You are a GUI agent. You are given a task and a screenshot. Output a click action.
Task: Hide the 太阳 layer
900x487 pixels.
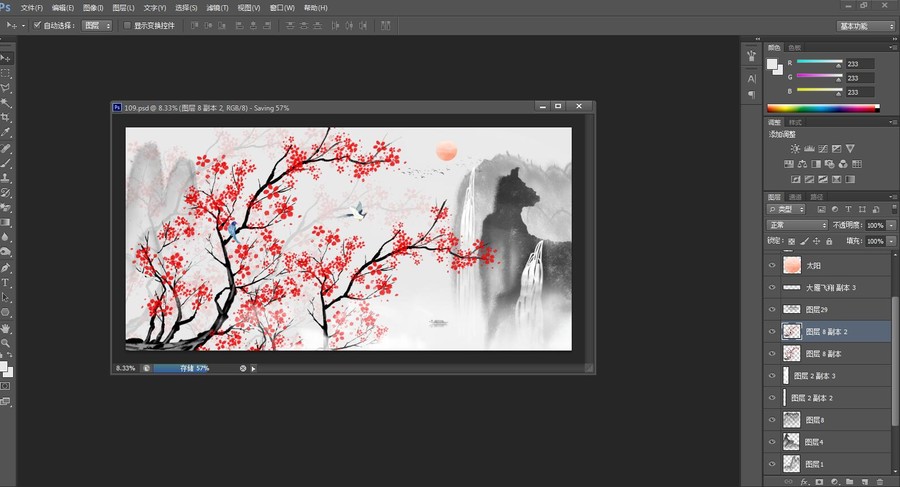click(772, 265)
